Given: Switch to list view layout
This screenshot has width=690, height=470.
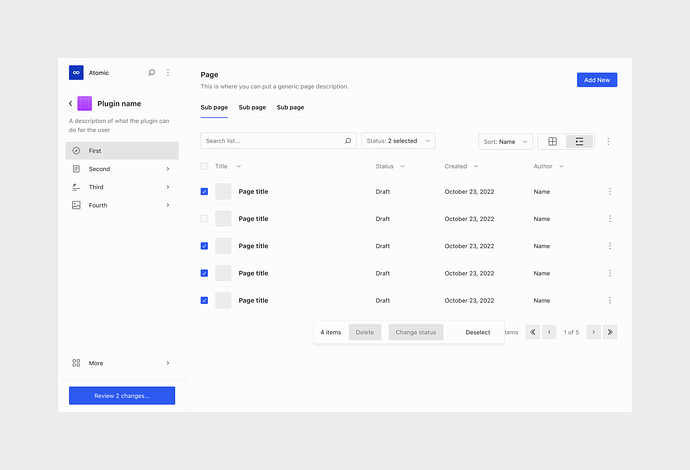Looking at the screenshot, I should 579,142.
